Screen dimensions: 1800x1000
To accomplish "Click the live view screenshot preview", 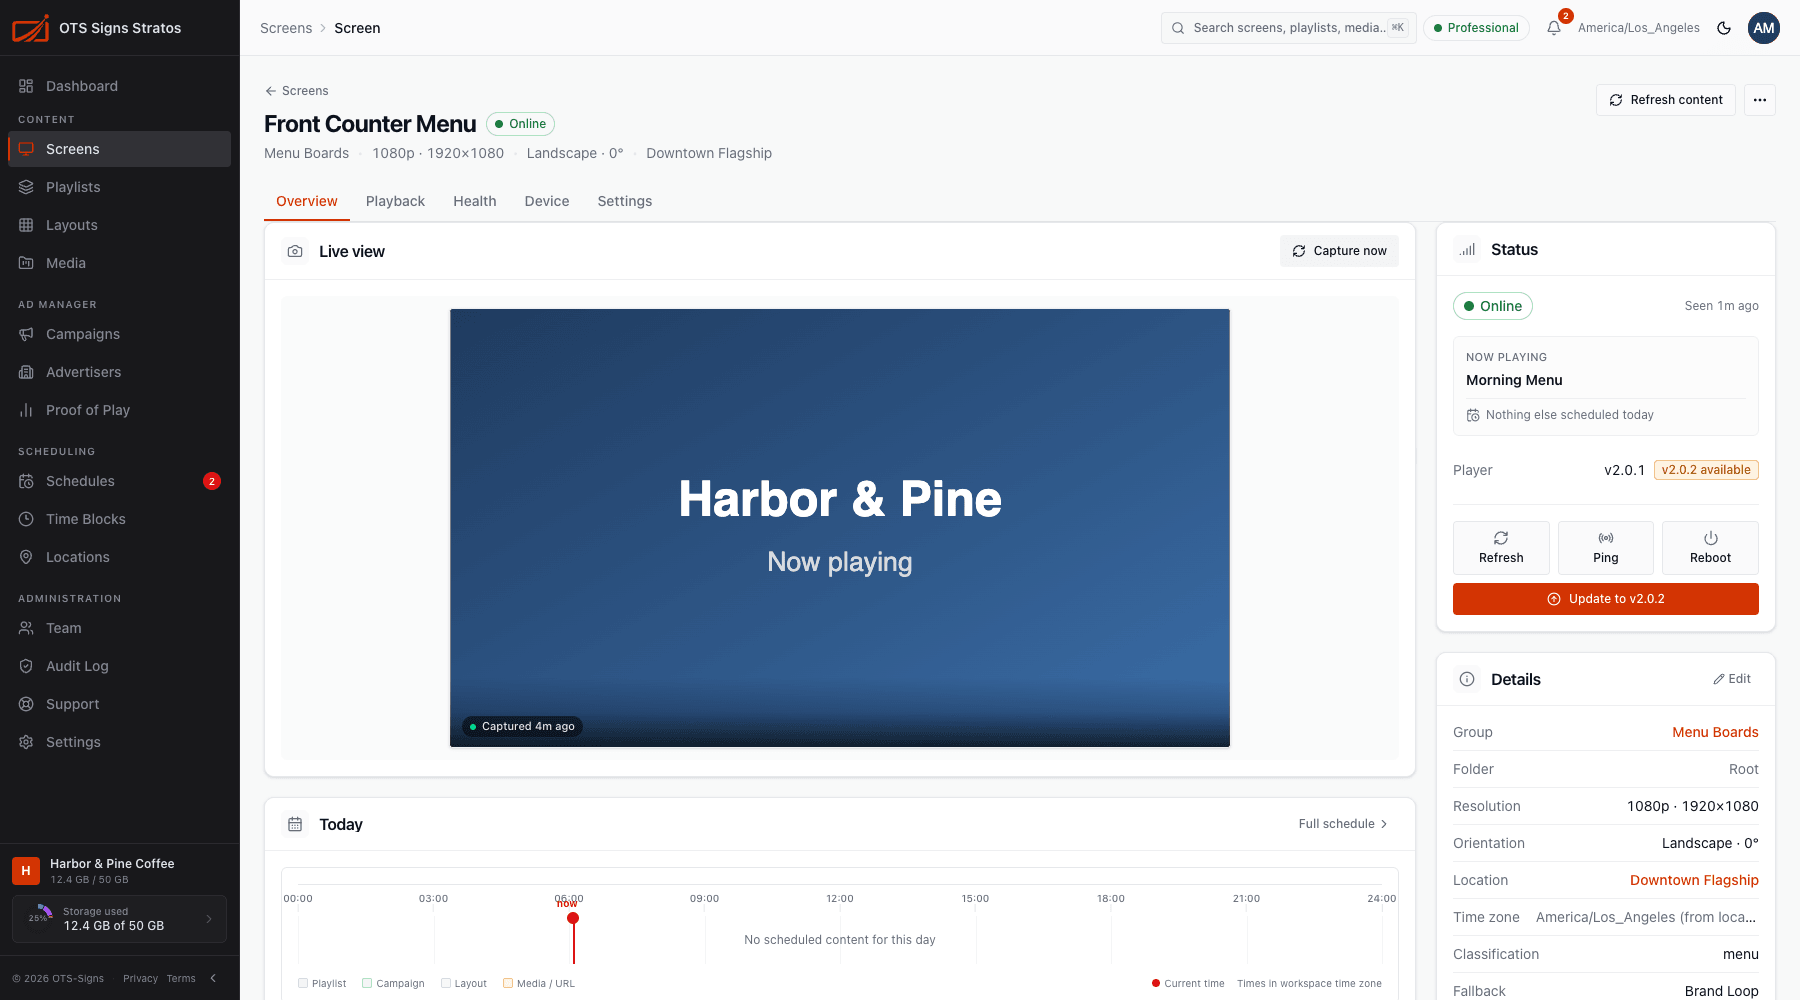I will [x=840, y=528].
